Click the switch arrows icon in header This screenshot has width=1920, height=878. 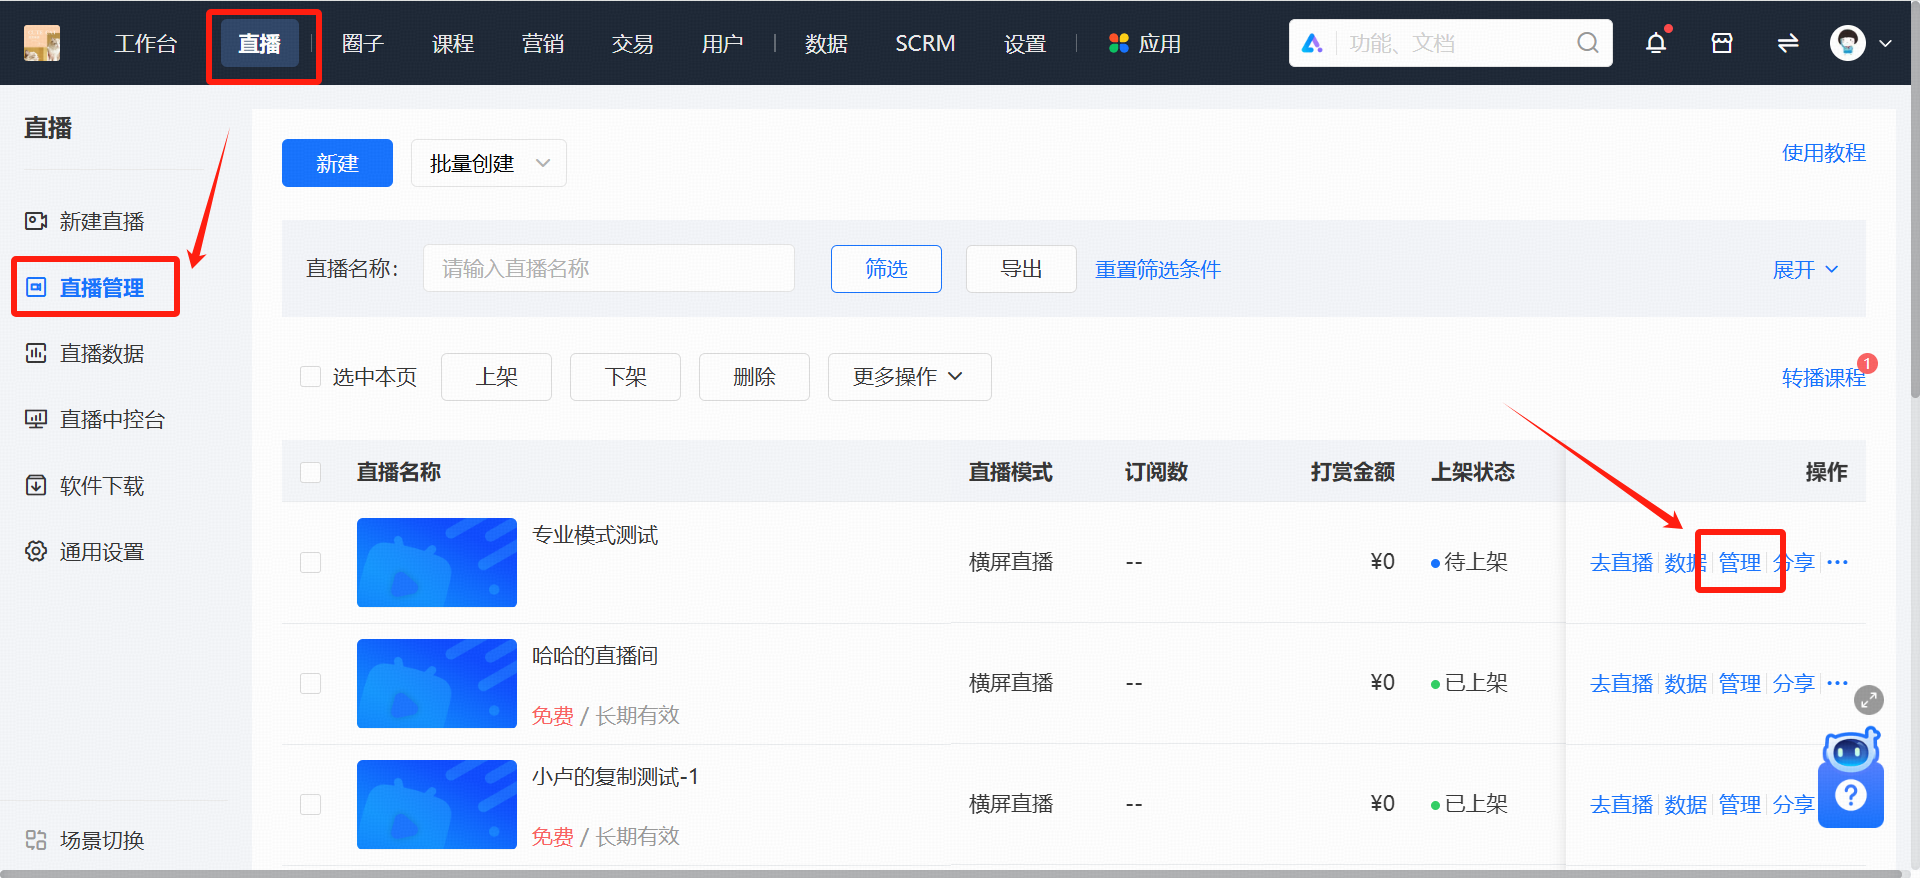click(x=1787, y=43)
